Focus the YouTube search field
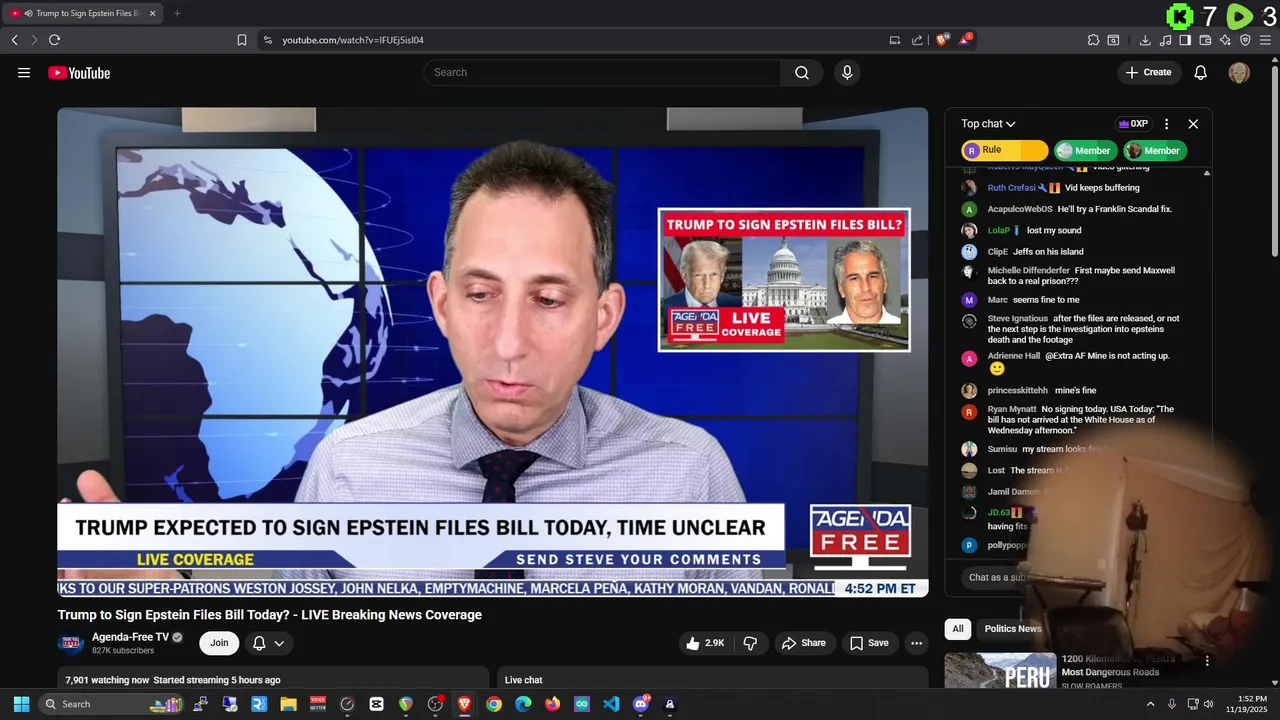 [602, 72]
